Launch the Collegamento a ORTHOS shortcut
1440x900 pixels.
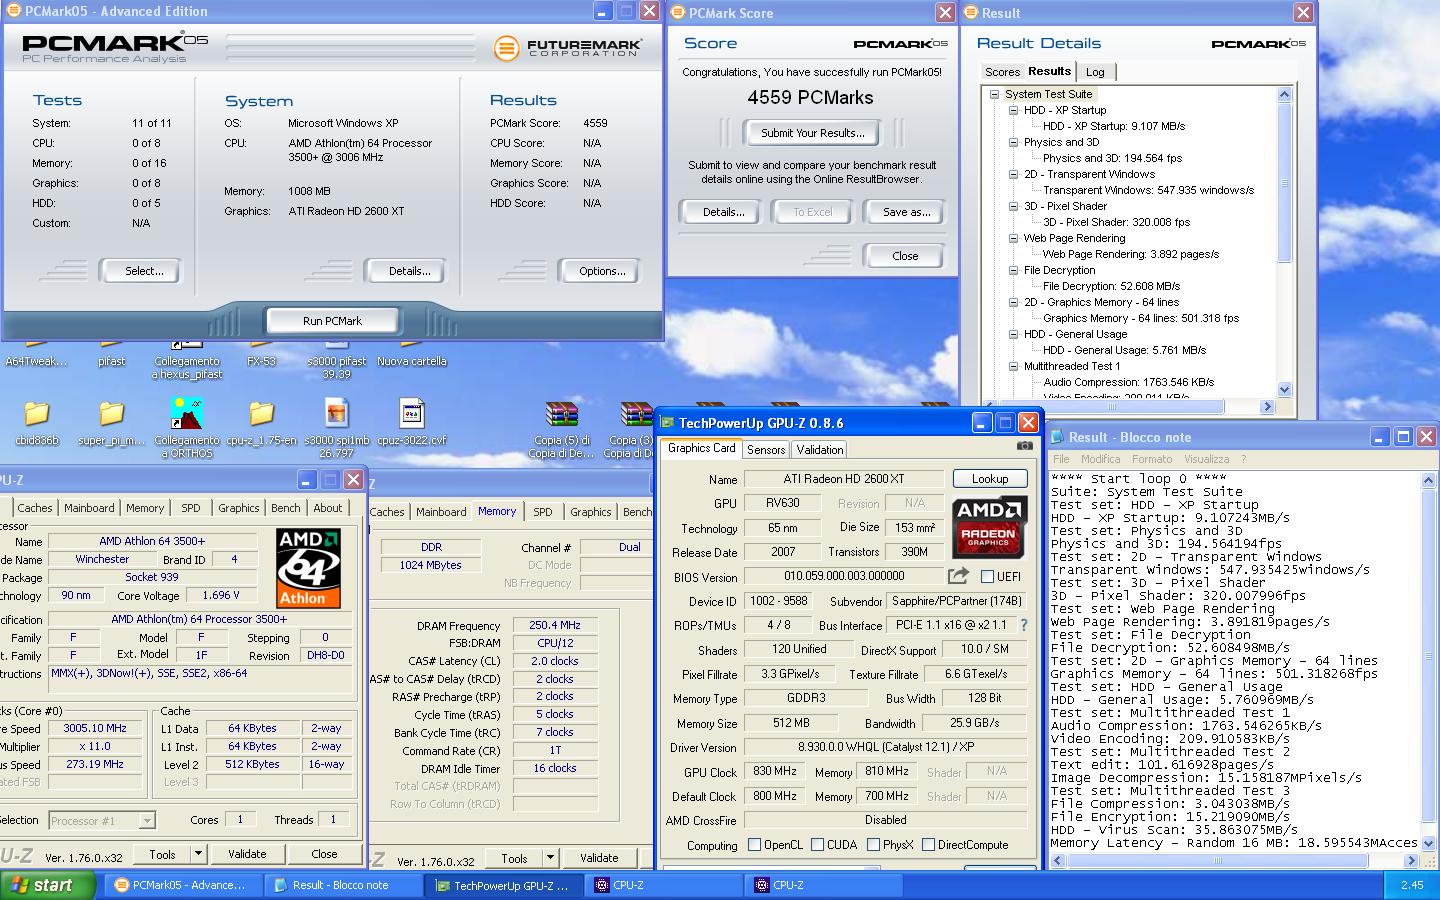[187, 414]
